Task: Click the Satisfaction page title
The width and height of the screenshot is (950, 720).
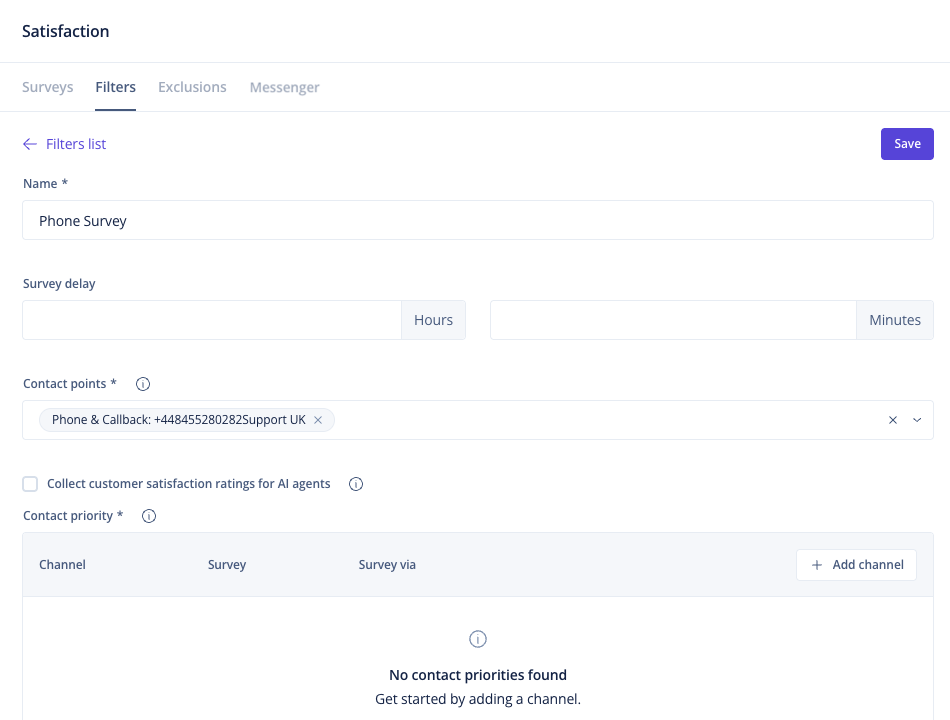Action: pos(65,32)
